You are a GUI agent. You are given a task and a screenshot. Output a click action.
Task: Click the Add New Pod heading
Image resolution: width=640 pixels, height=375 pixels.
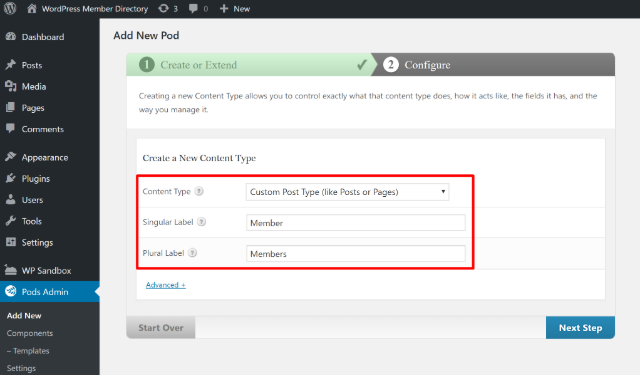(146, 36)
